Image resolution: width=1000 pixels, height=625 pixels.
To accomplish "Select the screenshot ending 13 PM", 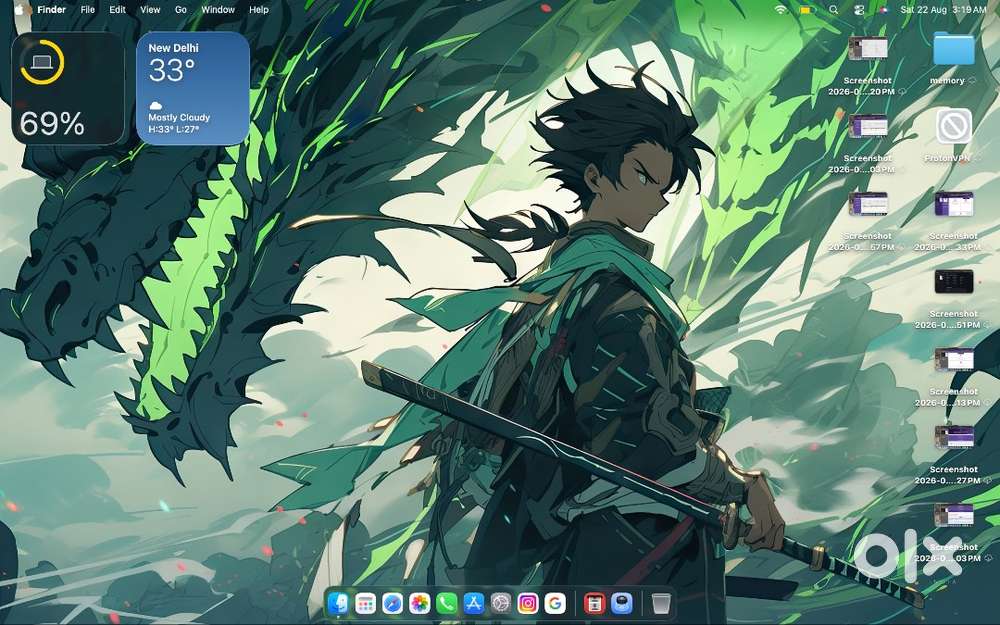I will point(953,360).
